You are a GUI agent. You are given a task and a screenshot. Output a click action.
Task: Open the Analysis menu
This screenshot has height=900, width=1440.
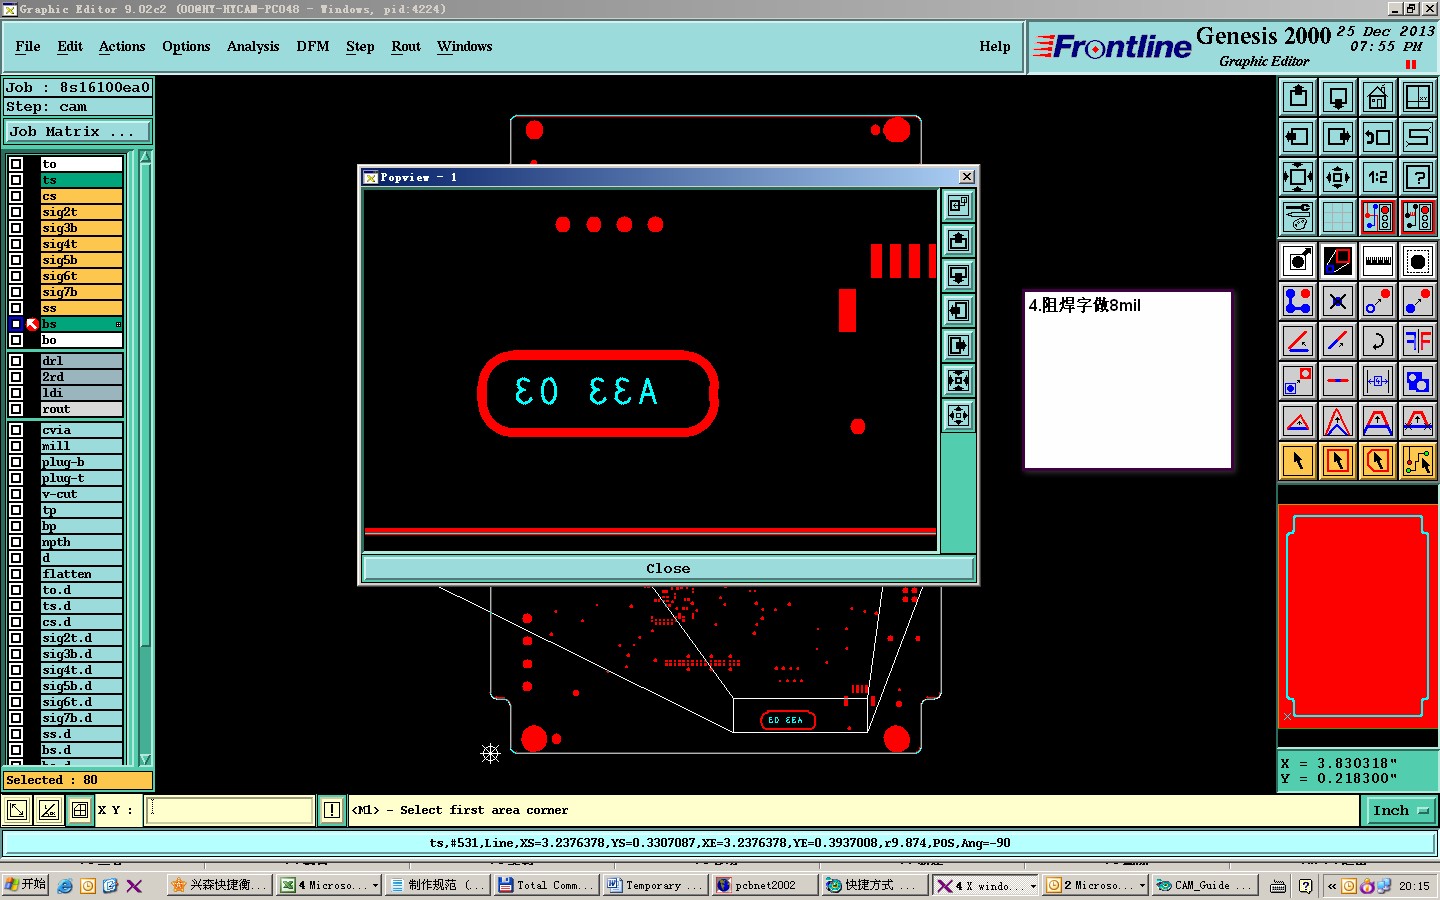pyautogui.click(x=253, y=47)
